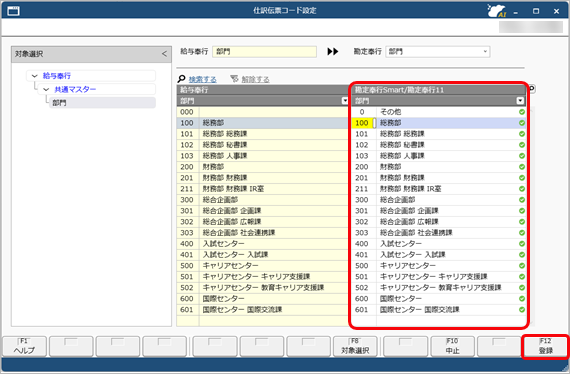Select the left row 401 入試センター 入試課

pyautogui.click(x=262, y=255)
